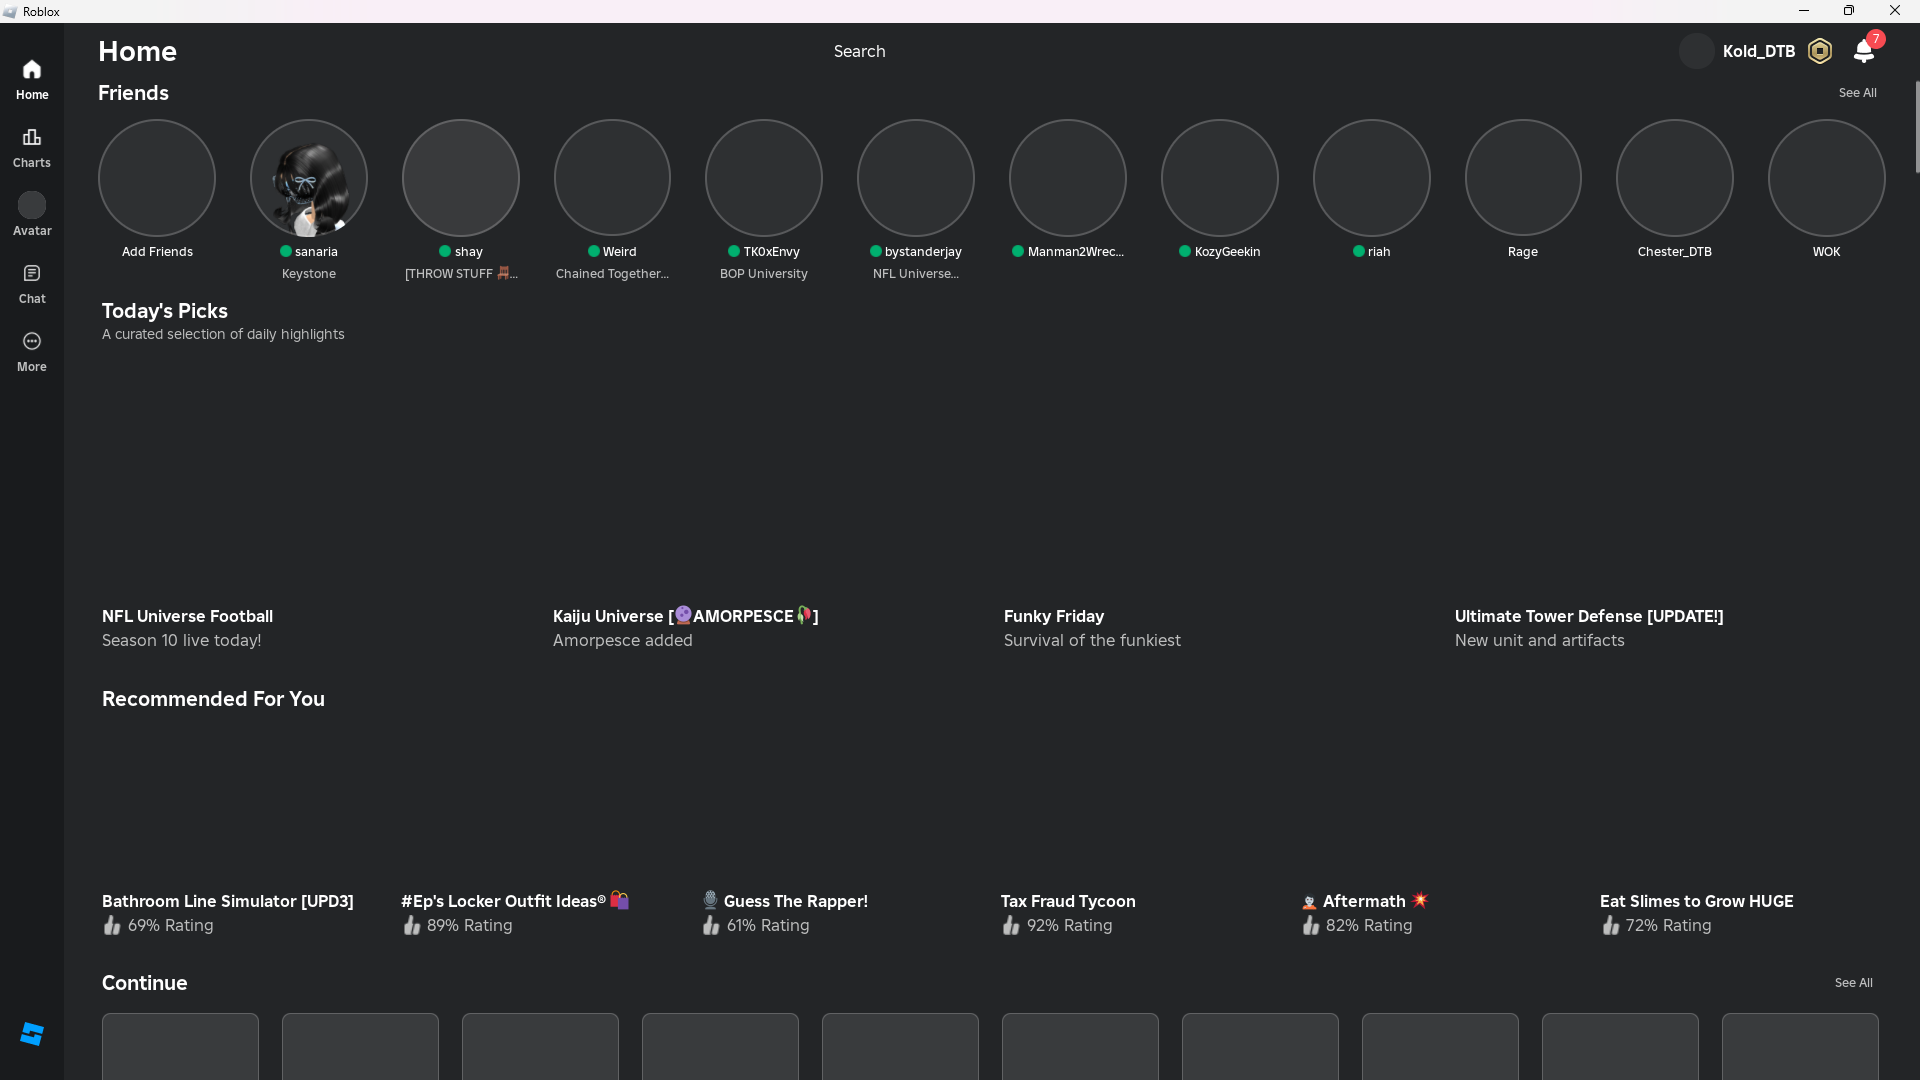
Task: Open Manman2Wrec's friend avatar
Action: pyautogui.click(x=1068, y=178)
